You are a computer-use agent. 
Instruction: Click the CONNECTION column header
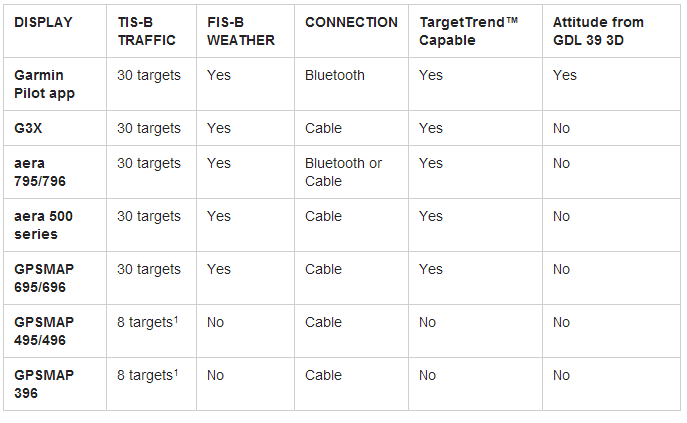(351, 22)
